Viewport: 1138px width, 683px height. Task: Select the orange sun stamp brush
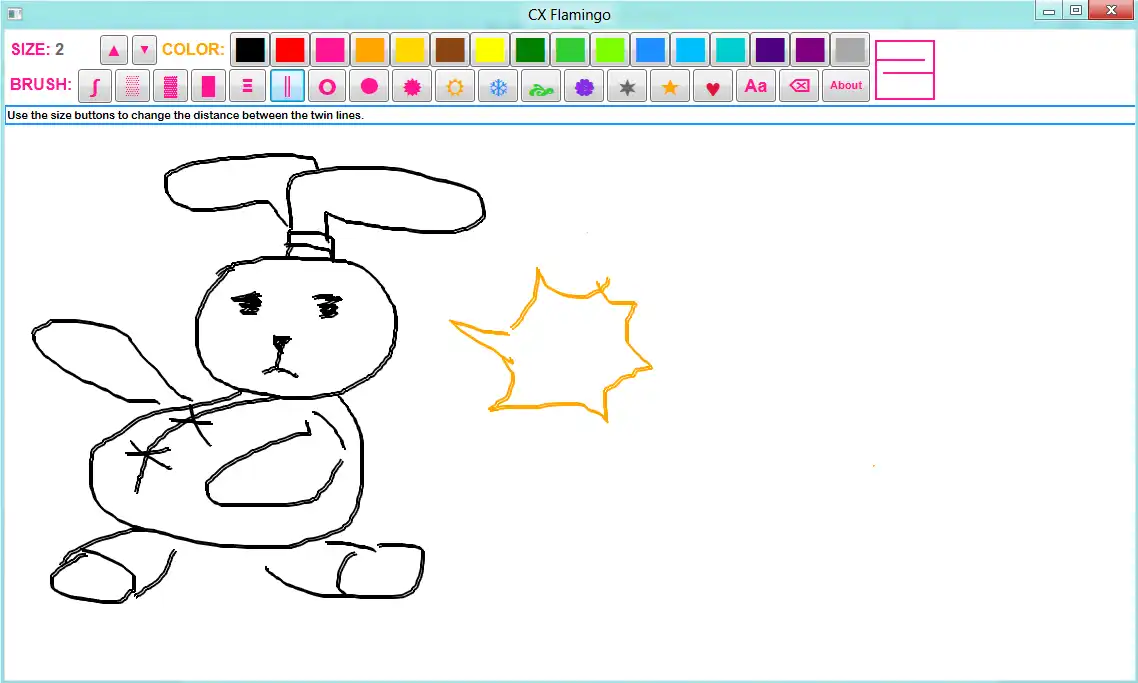point(455,86)
